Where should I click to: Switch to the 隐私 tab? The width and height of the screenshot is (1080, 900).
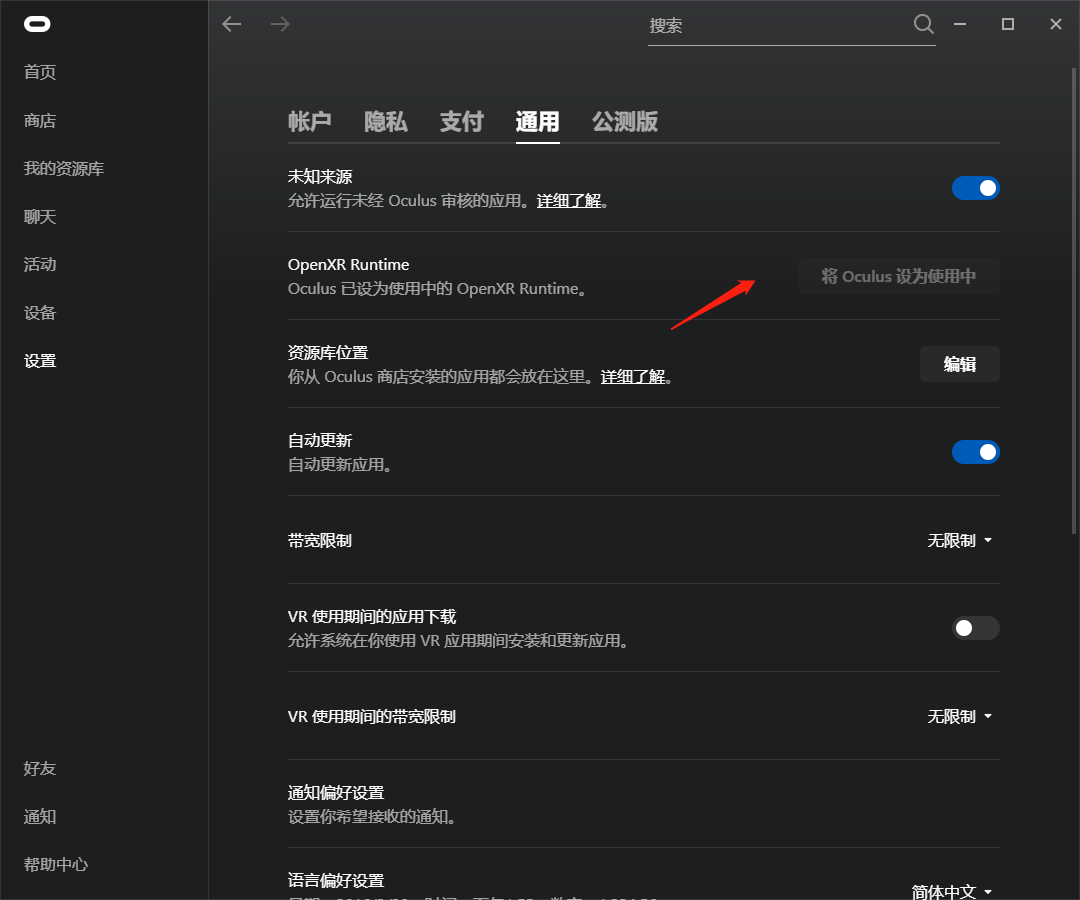[x=386, y=122]
